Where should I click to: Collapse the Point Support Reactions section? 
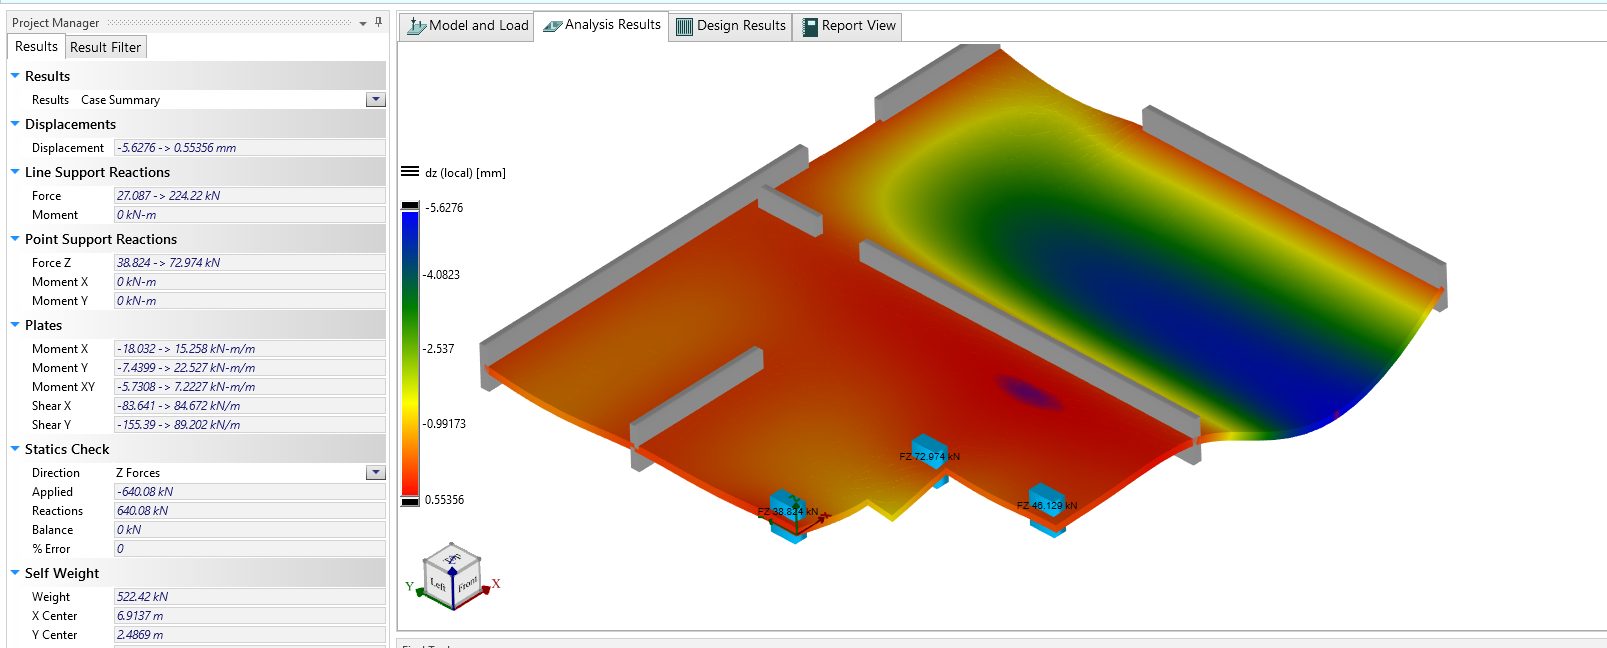point(15,239)
